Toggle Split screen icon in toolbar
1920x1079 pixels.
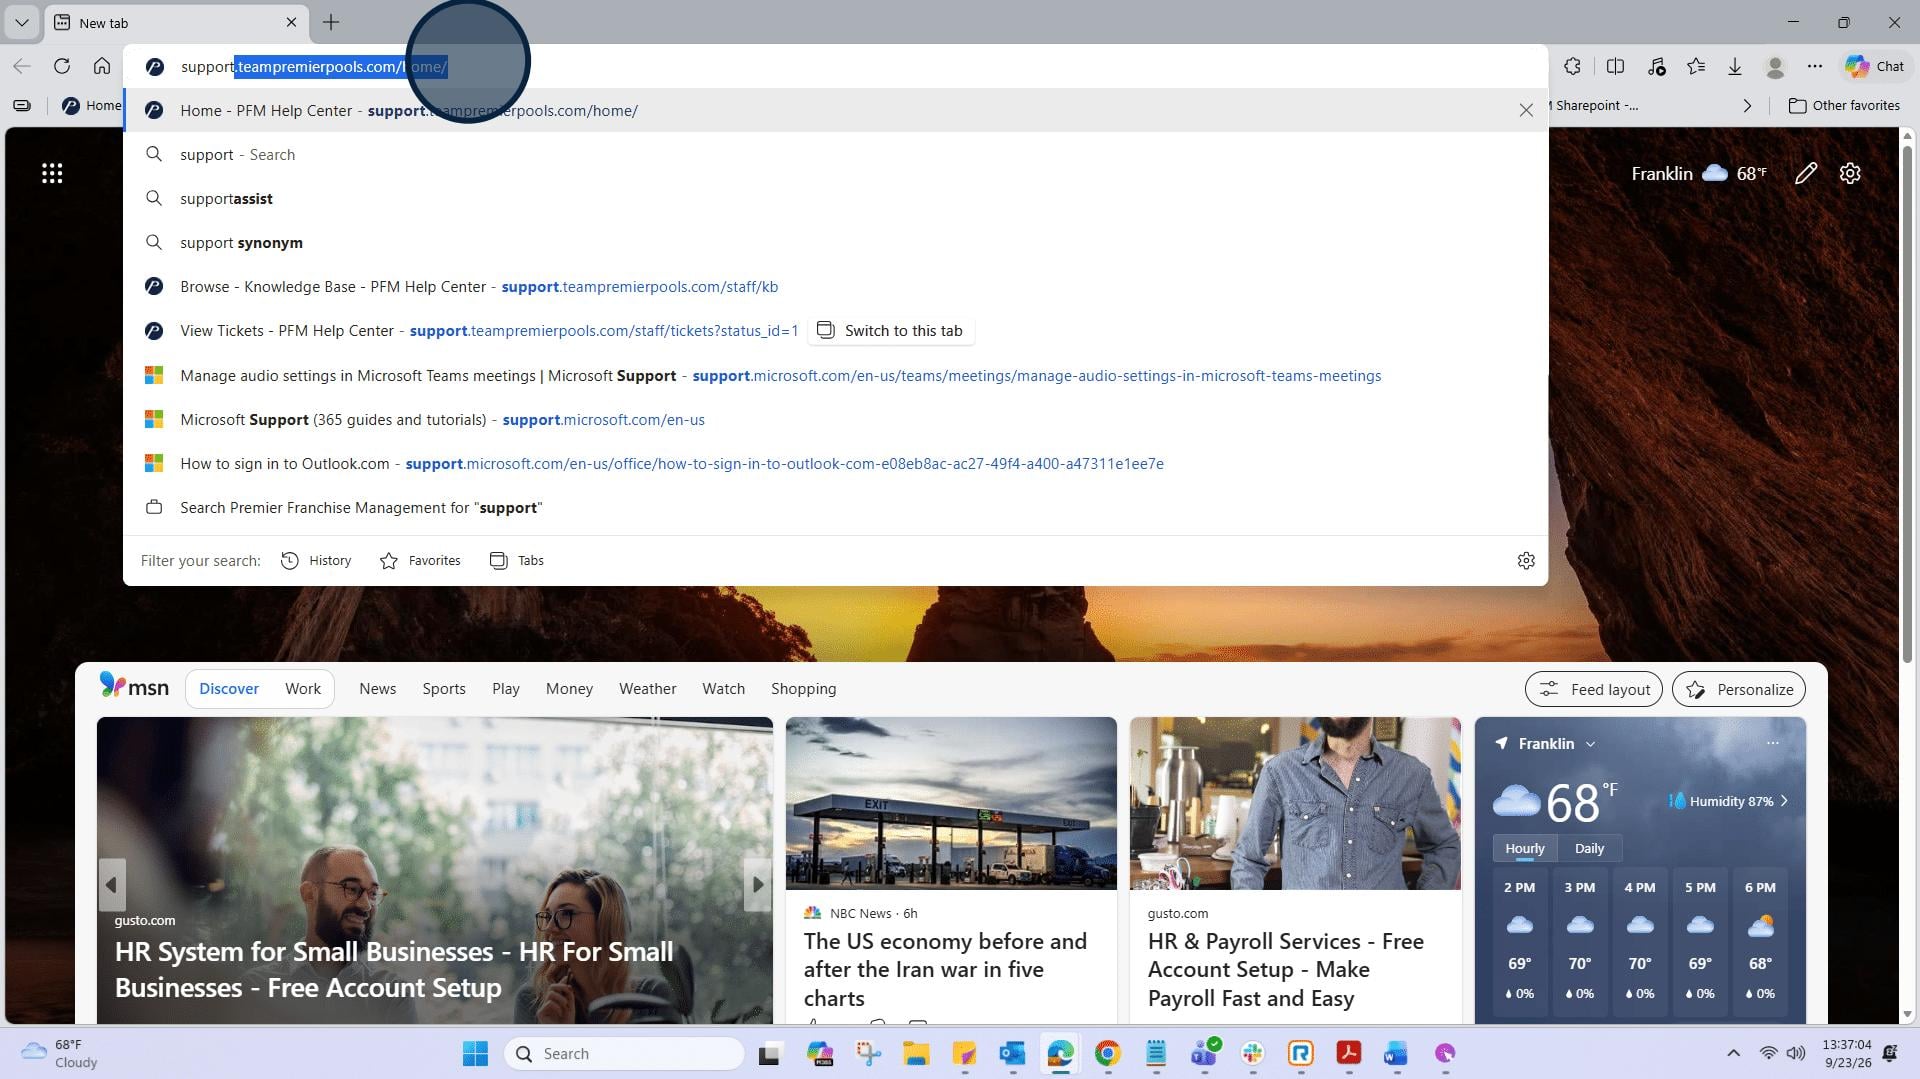click(1615, 66)
